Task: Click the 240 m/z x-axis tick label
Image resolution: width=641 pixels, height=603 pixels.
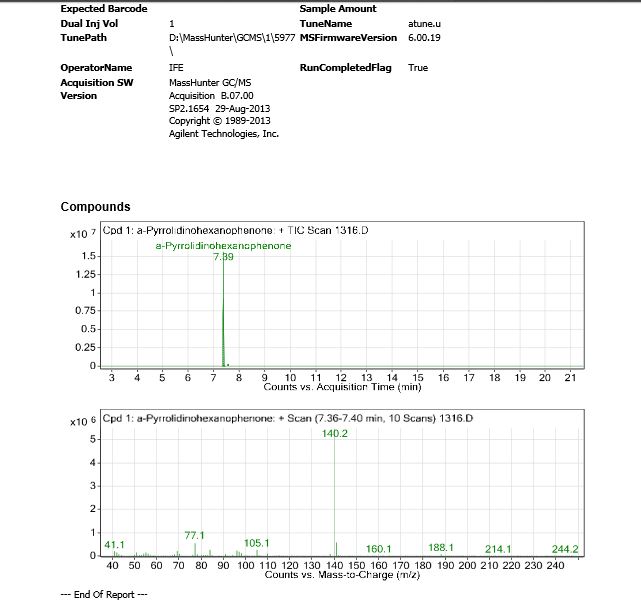Action: pyautogui.click(x=556, y=565)
